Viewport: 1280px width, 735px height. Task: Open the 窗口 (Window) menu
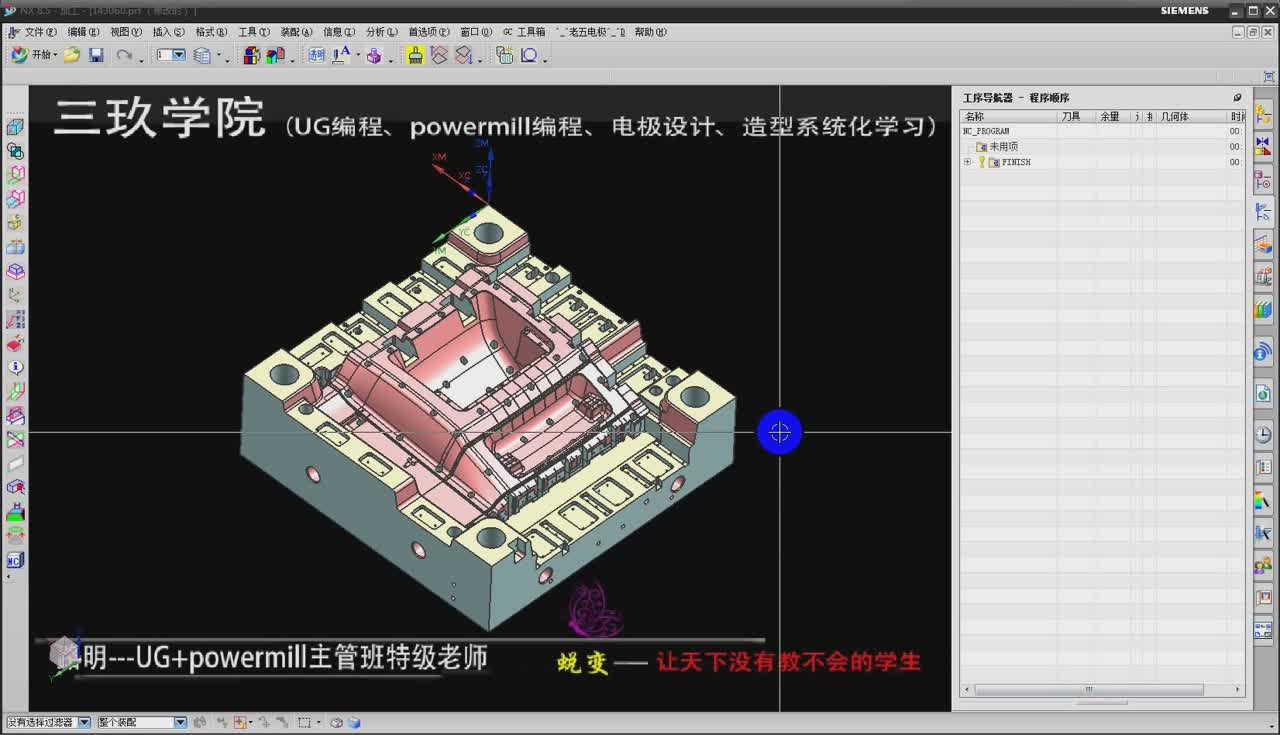pyautogui.click(x=476, y=32)
